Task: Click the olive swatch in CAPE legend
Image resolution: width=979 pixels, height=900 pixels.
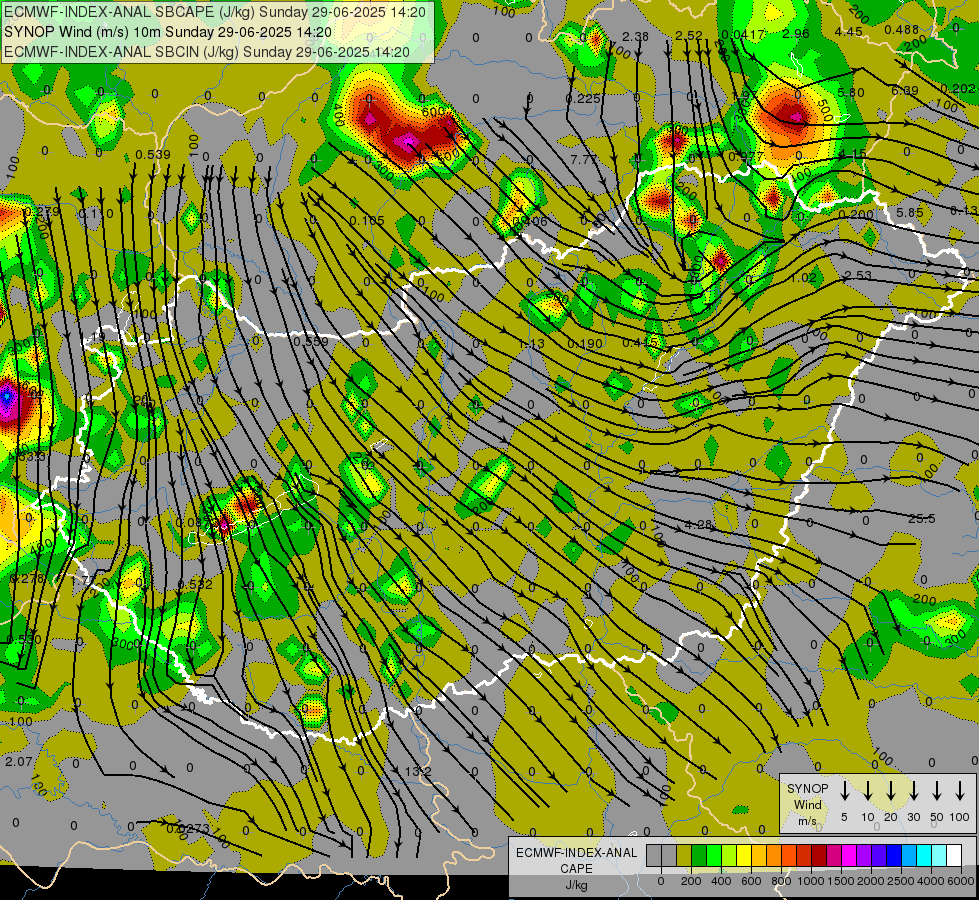Action: [684, 856]
